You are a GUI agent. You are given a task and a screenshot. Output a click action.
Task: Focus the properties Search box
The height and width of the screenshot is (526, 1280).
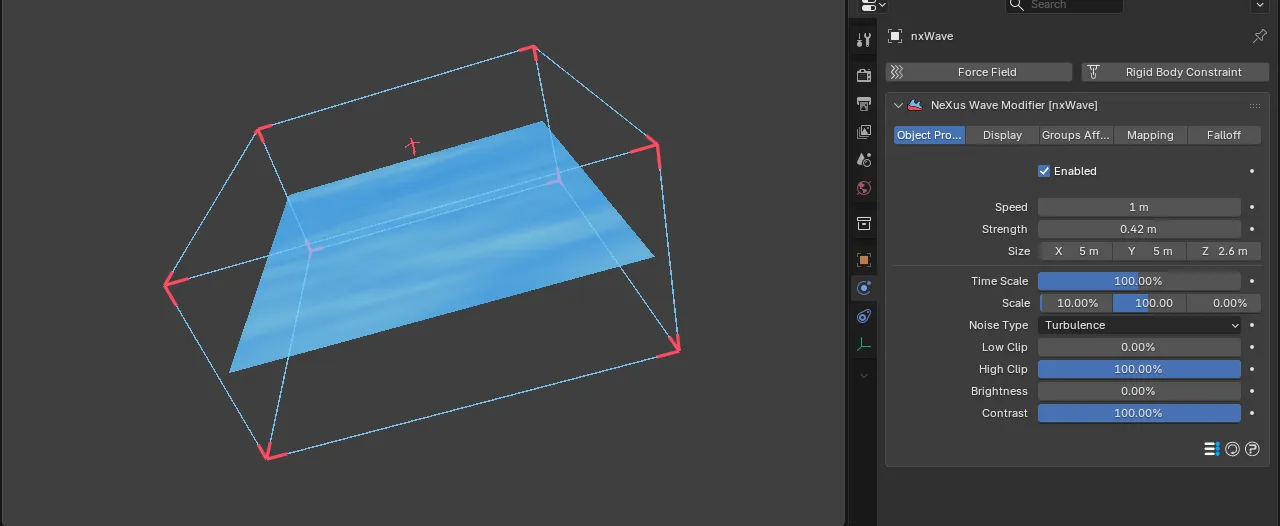click(x=1064, y=5)
